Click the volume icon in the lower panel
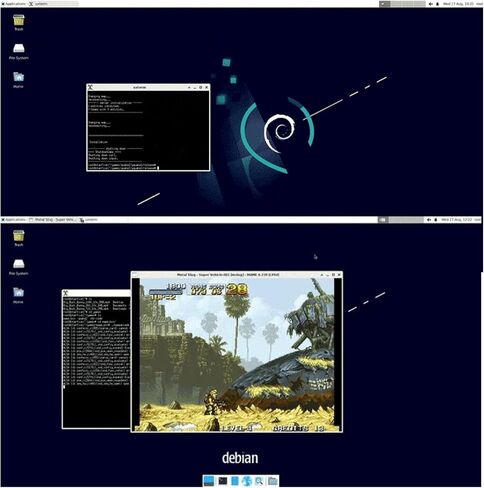 point(429,220)
